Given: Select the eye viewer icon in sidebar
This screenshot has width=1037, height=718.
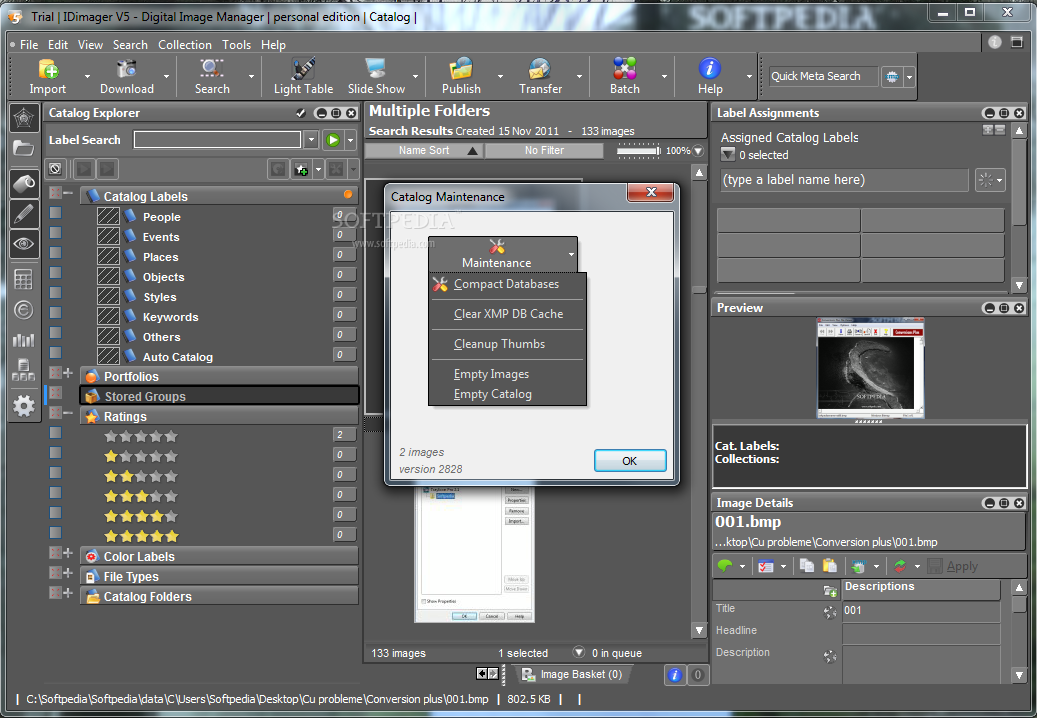Looking at the screenshot, I should click(x=24, y=245).
